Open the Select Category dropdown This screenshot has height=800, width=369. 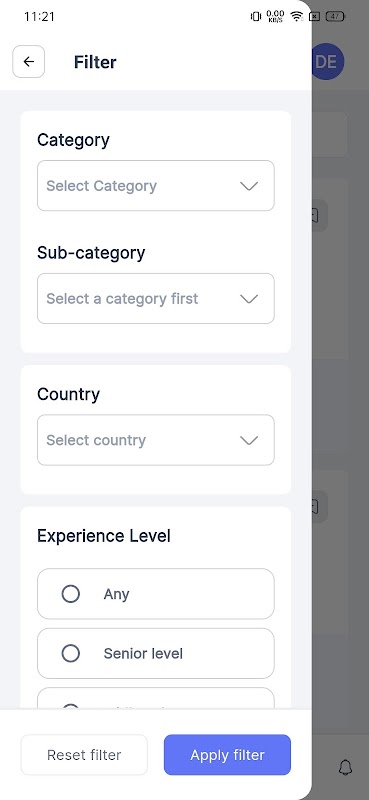pos(156,186)
